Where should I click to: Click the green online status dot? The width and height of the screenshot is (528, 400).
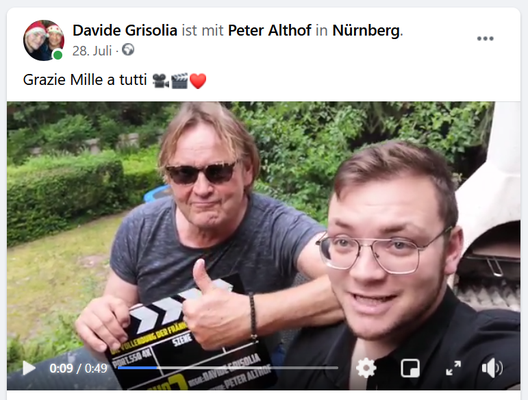[58, 55]
